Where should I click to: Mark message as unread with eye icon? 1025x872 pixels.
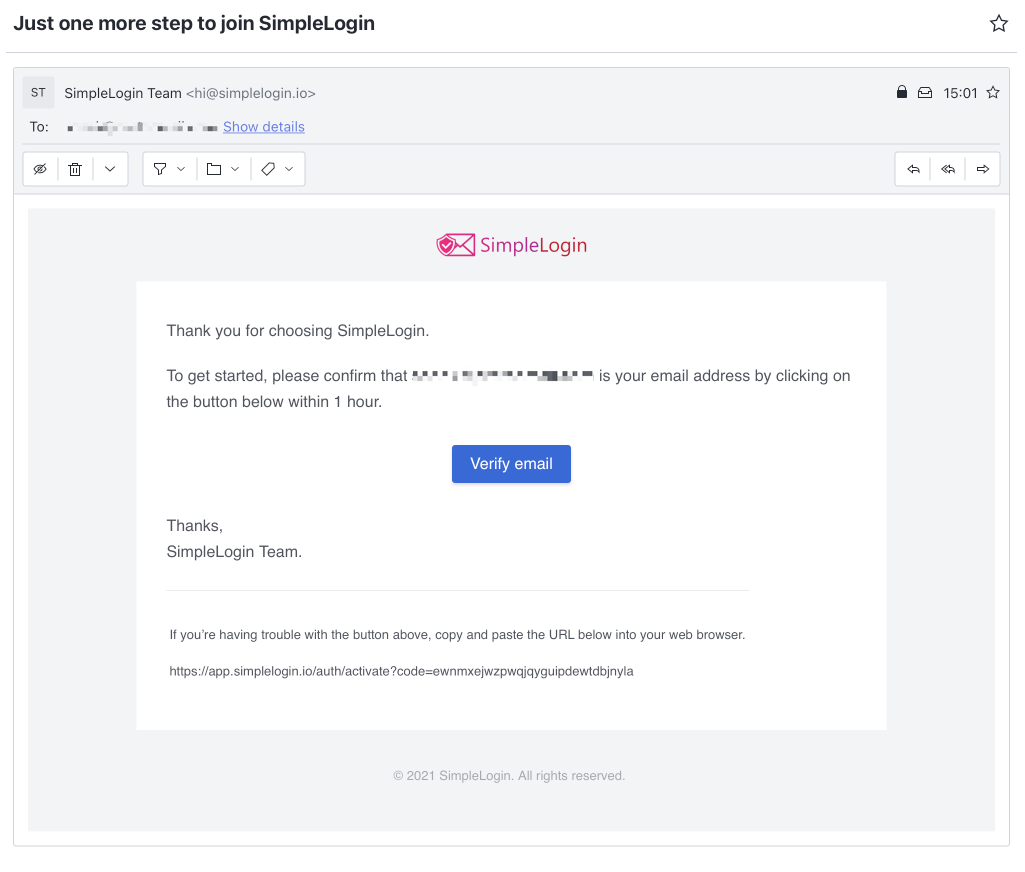click(41, 169)
